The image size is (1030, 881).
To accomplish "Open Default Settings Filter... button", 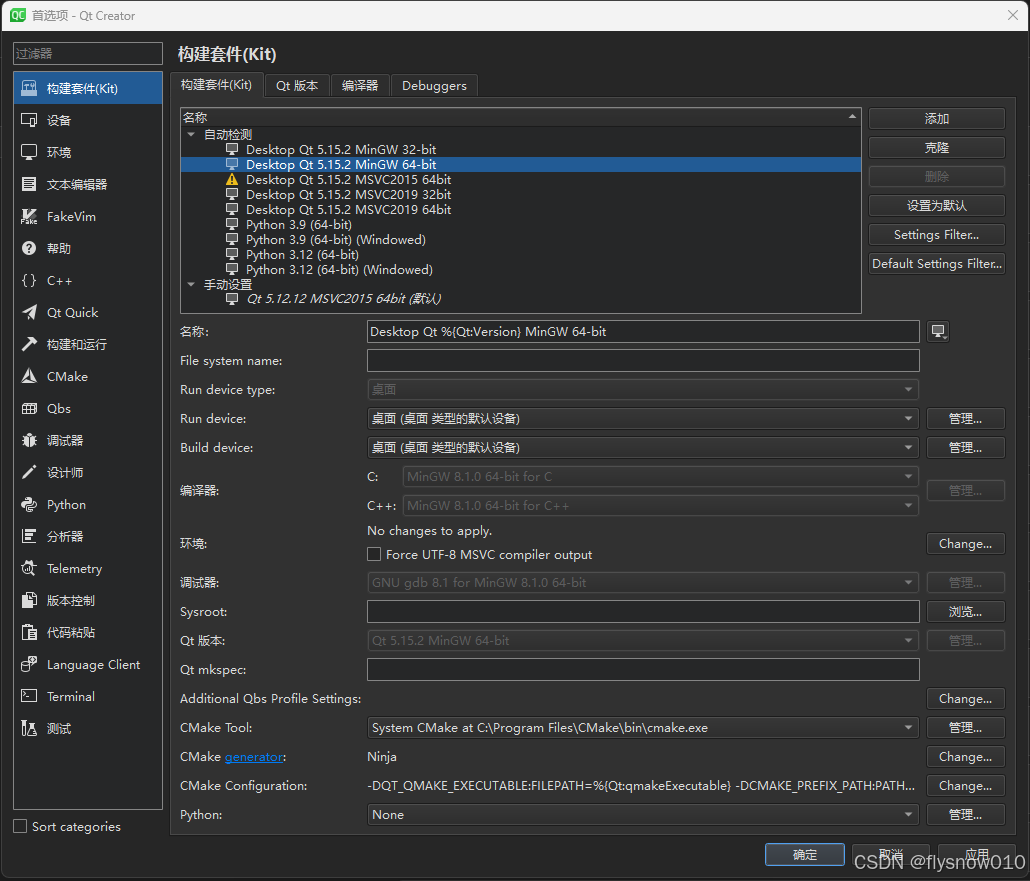I will [x=937, y=263].
